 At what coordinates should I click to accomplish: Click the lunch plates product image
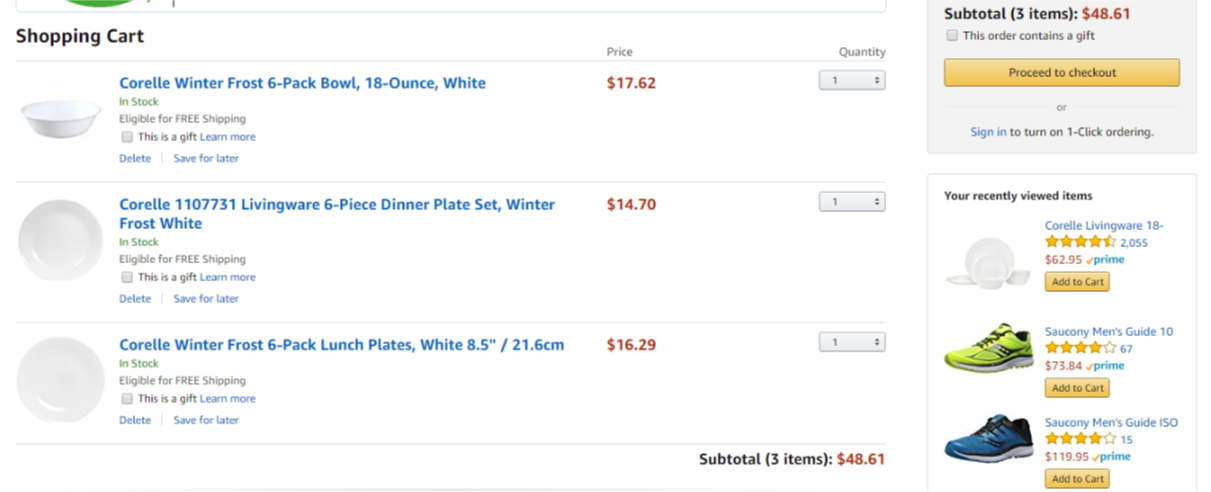point(61,380)
